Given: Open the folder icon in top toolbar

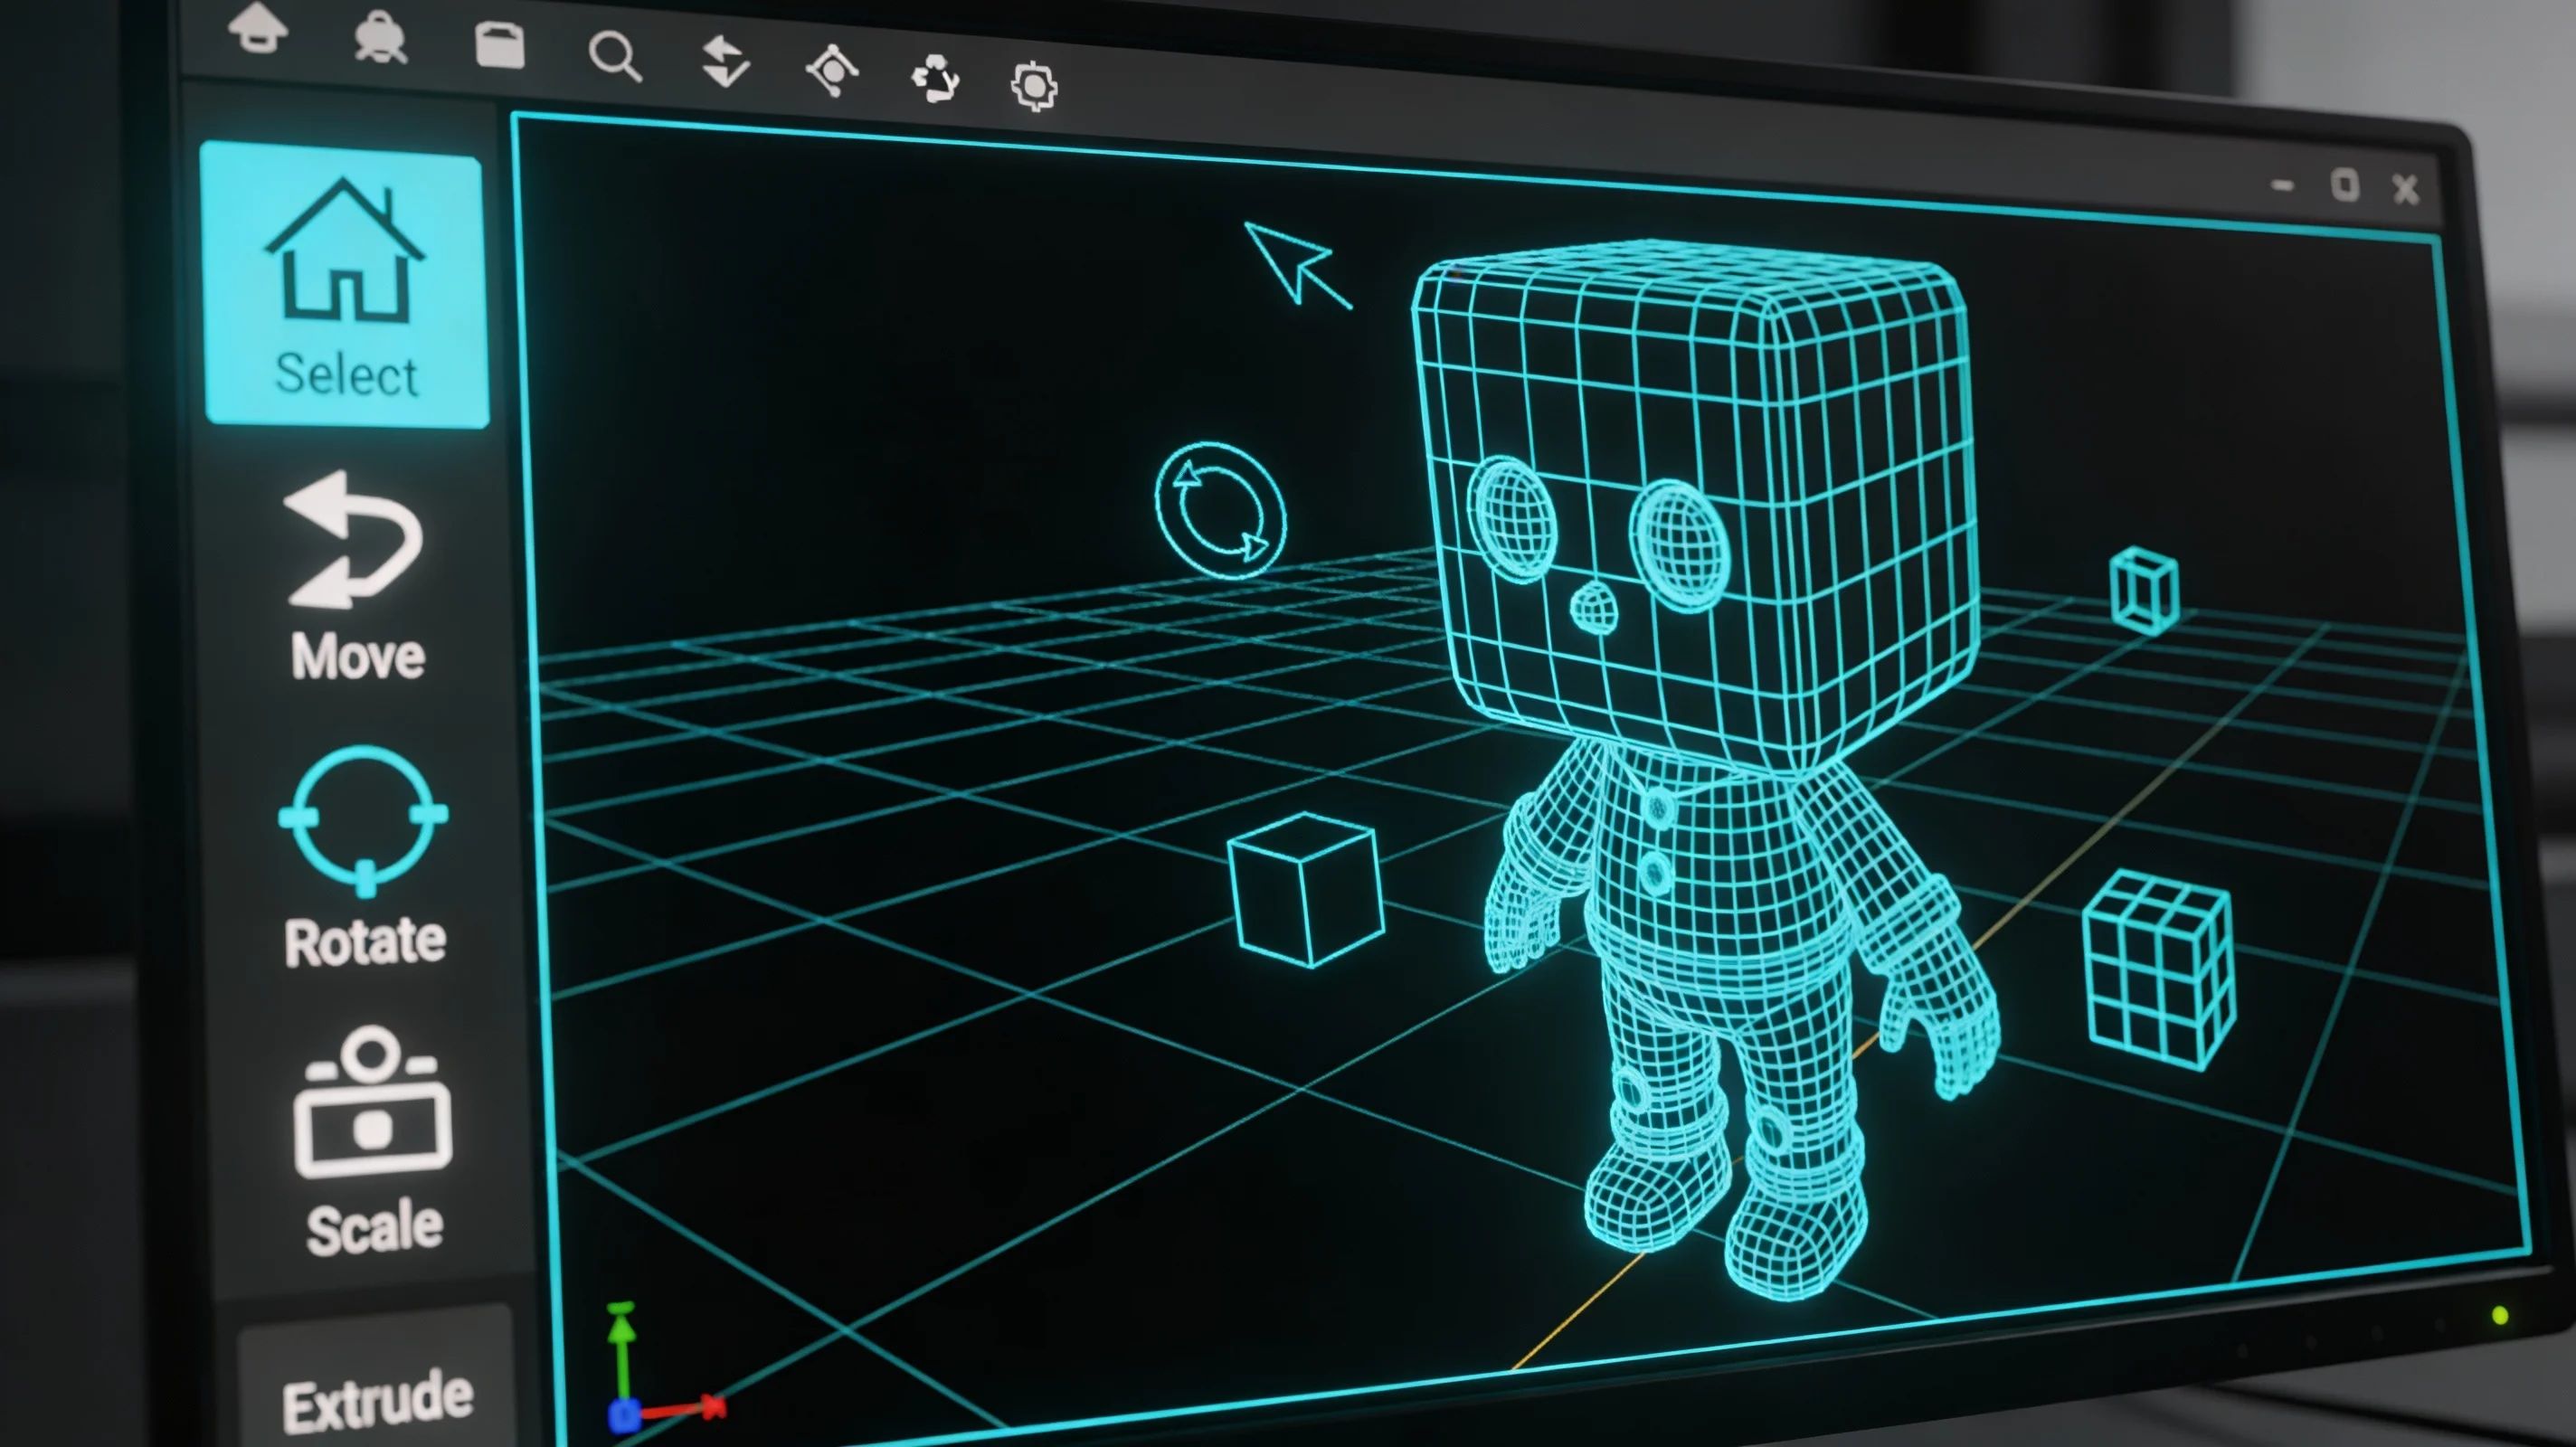Looking at the screenshot, I should [x=500, y=46].
